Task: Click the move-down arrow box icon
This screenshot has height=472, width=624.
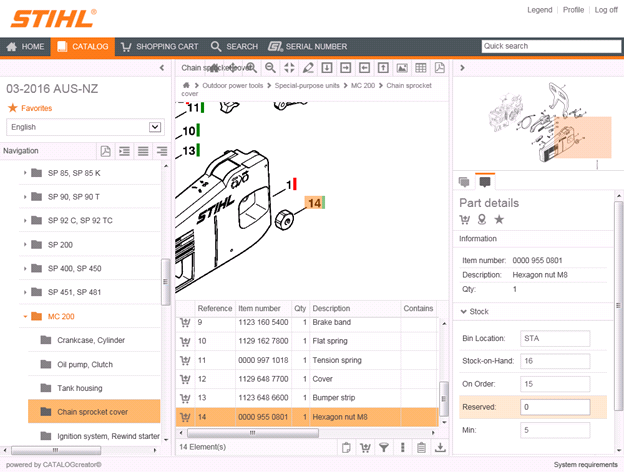Action: point(327,68)
